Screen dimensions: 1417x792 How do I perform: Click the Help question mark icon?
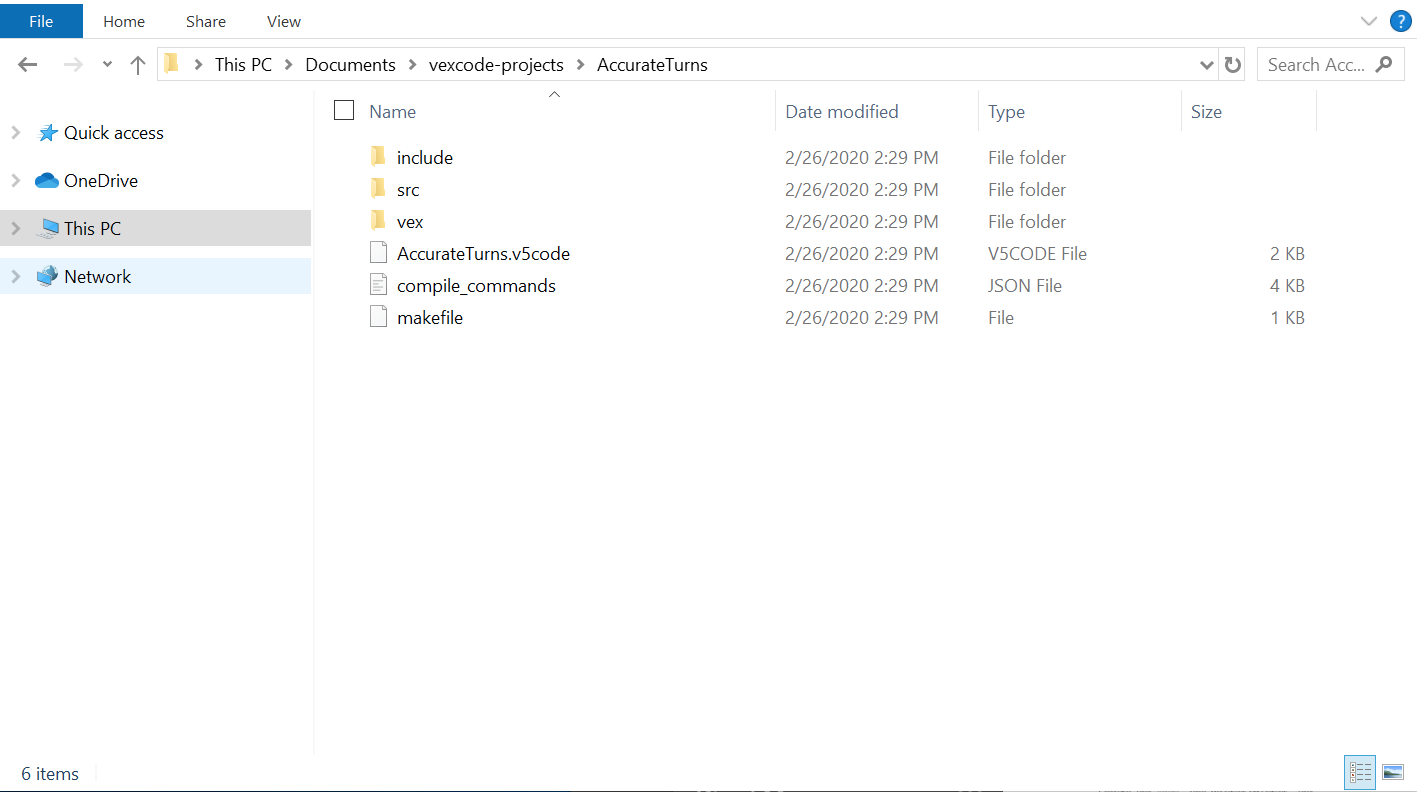[x=1400, y=20]
